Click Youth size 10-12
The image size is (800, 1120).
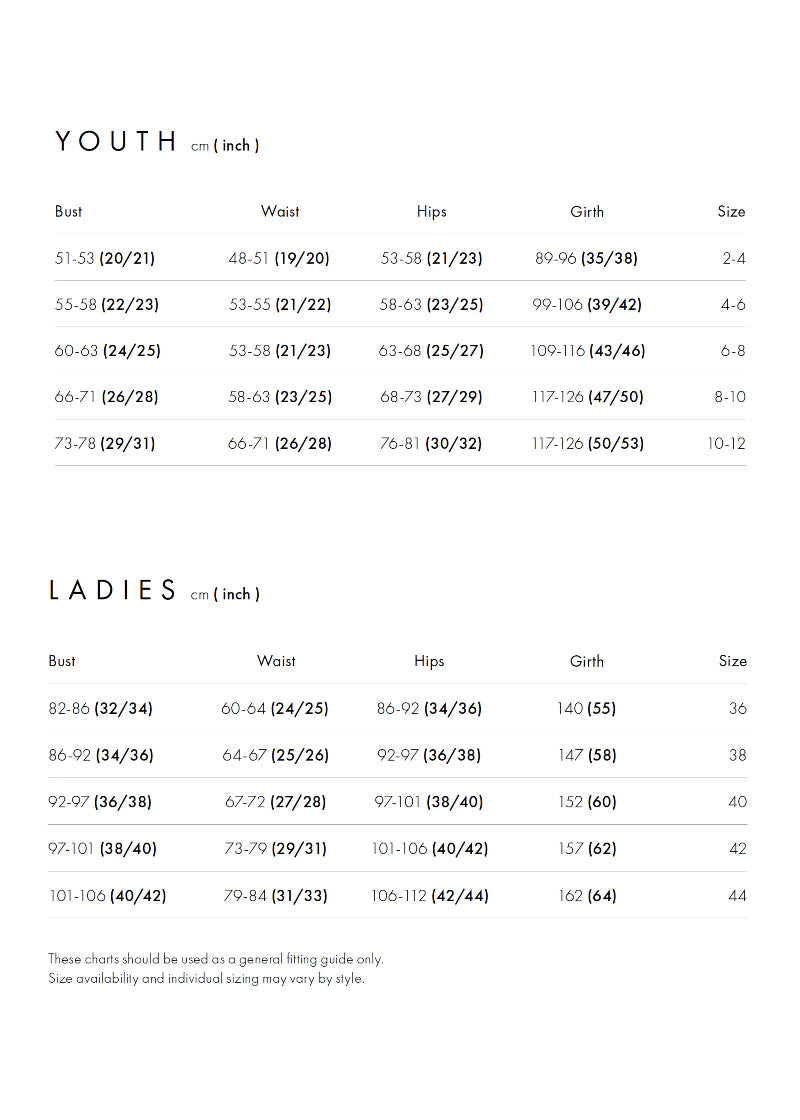(x=726, y=443)
